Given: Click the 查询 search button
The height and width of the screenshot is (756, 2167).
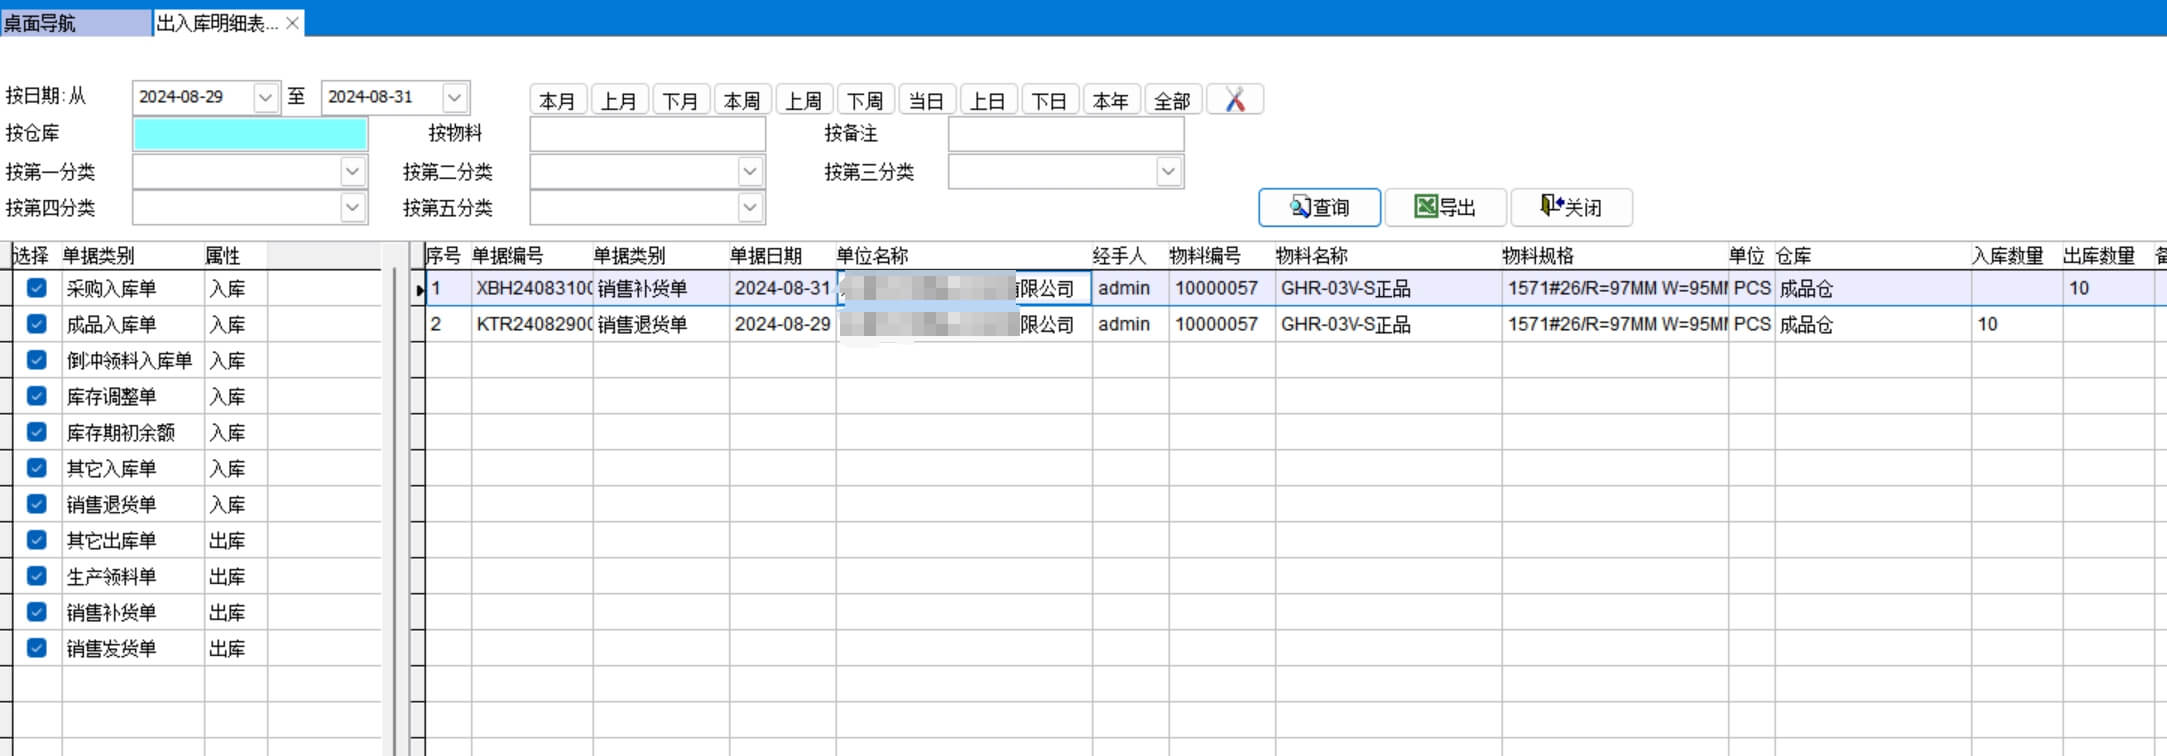Looking at the screenshot, I should pos(1319,207).
